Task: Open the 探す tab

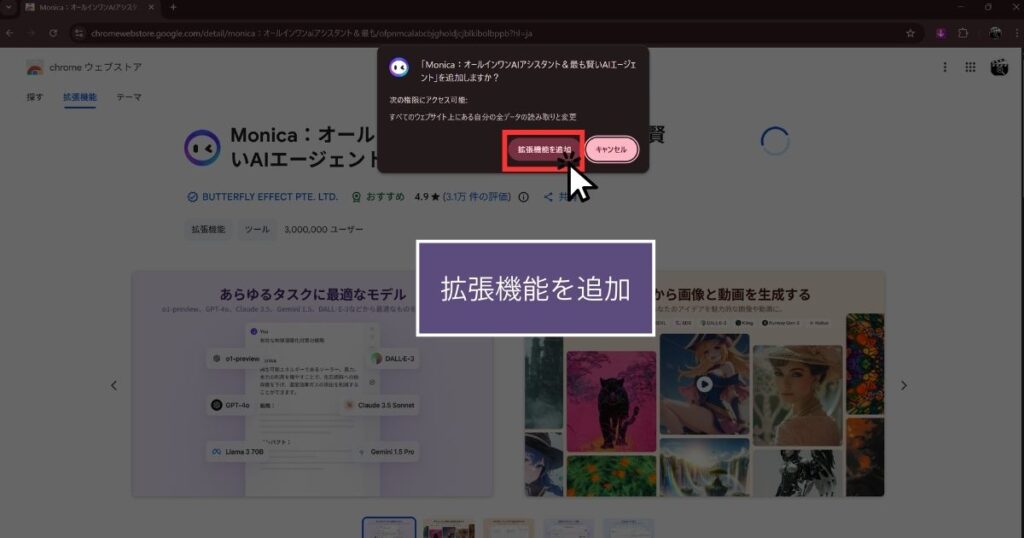Action: 35,97
